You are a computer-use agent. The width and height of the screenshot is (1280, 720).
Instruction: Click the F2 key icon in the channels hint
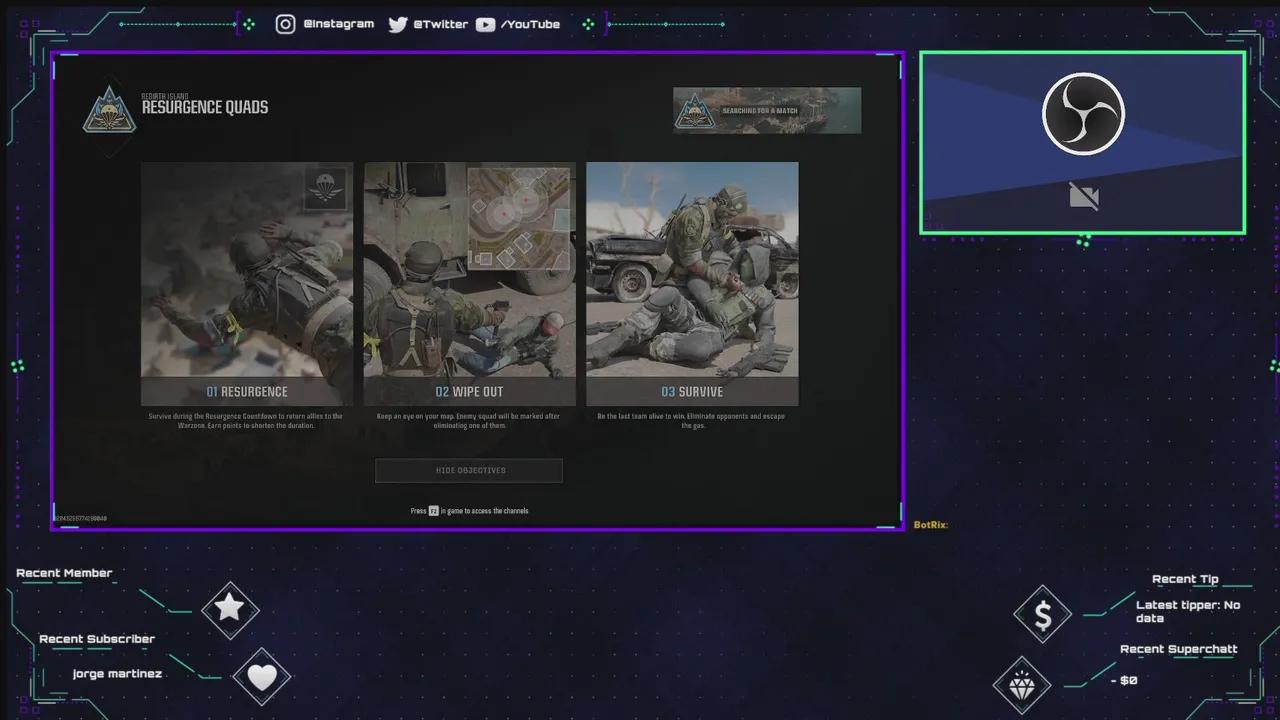point(434,511)
